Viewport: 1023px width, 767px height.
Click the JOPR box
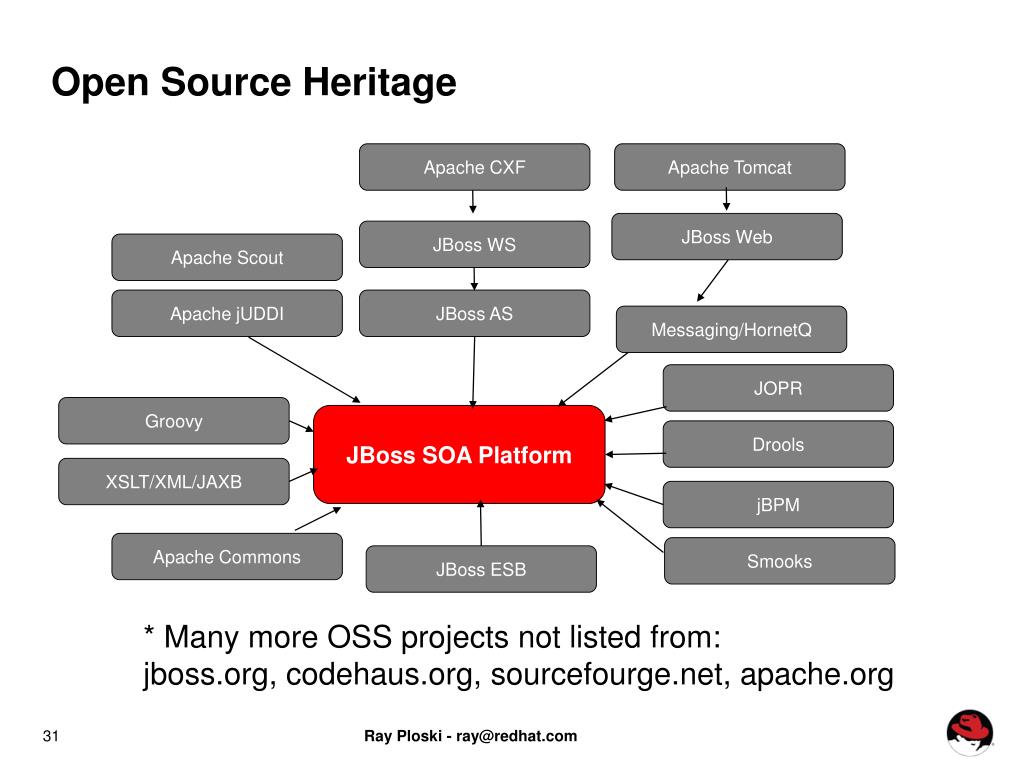click(x=778, y=388)
